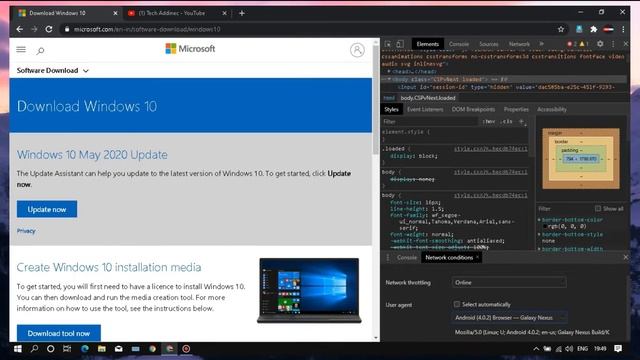Click the browser address bar URL
Viewport: 640px width, 360px height.
point(147,29)
